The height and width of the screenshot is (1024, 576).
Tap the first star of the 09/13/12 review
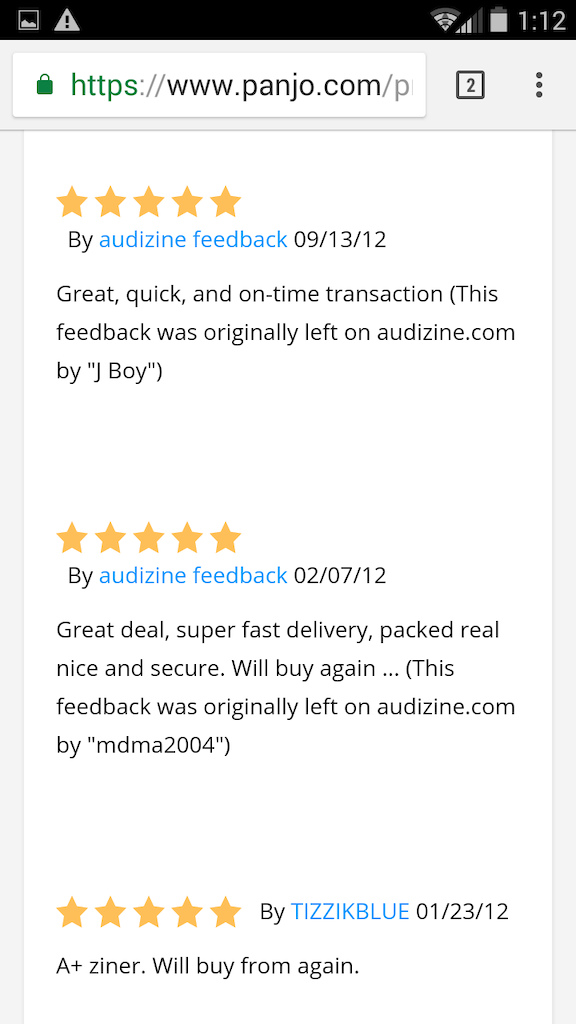[x=72, y=202]
